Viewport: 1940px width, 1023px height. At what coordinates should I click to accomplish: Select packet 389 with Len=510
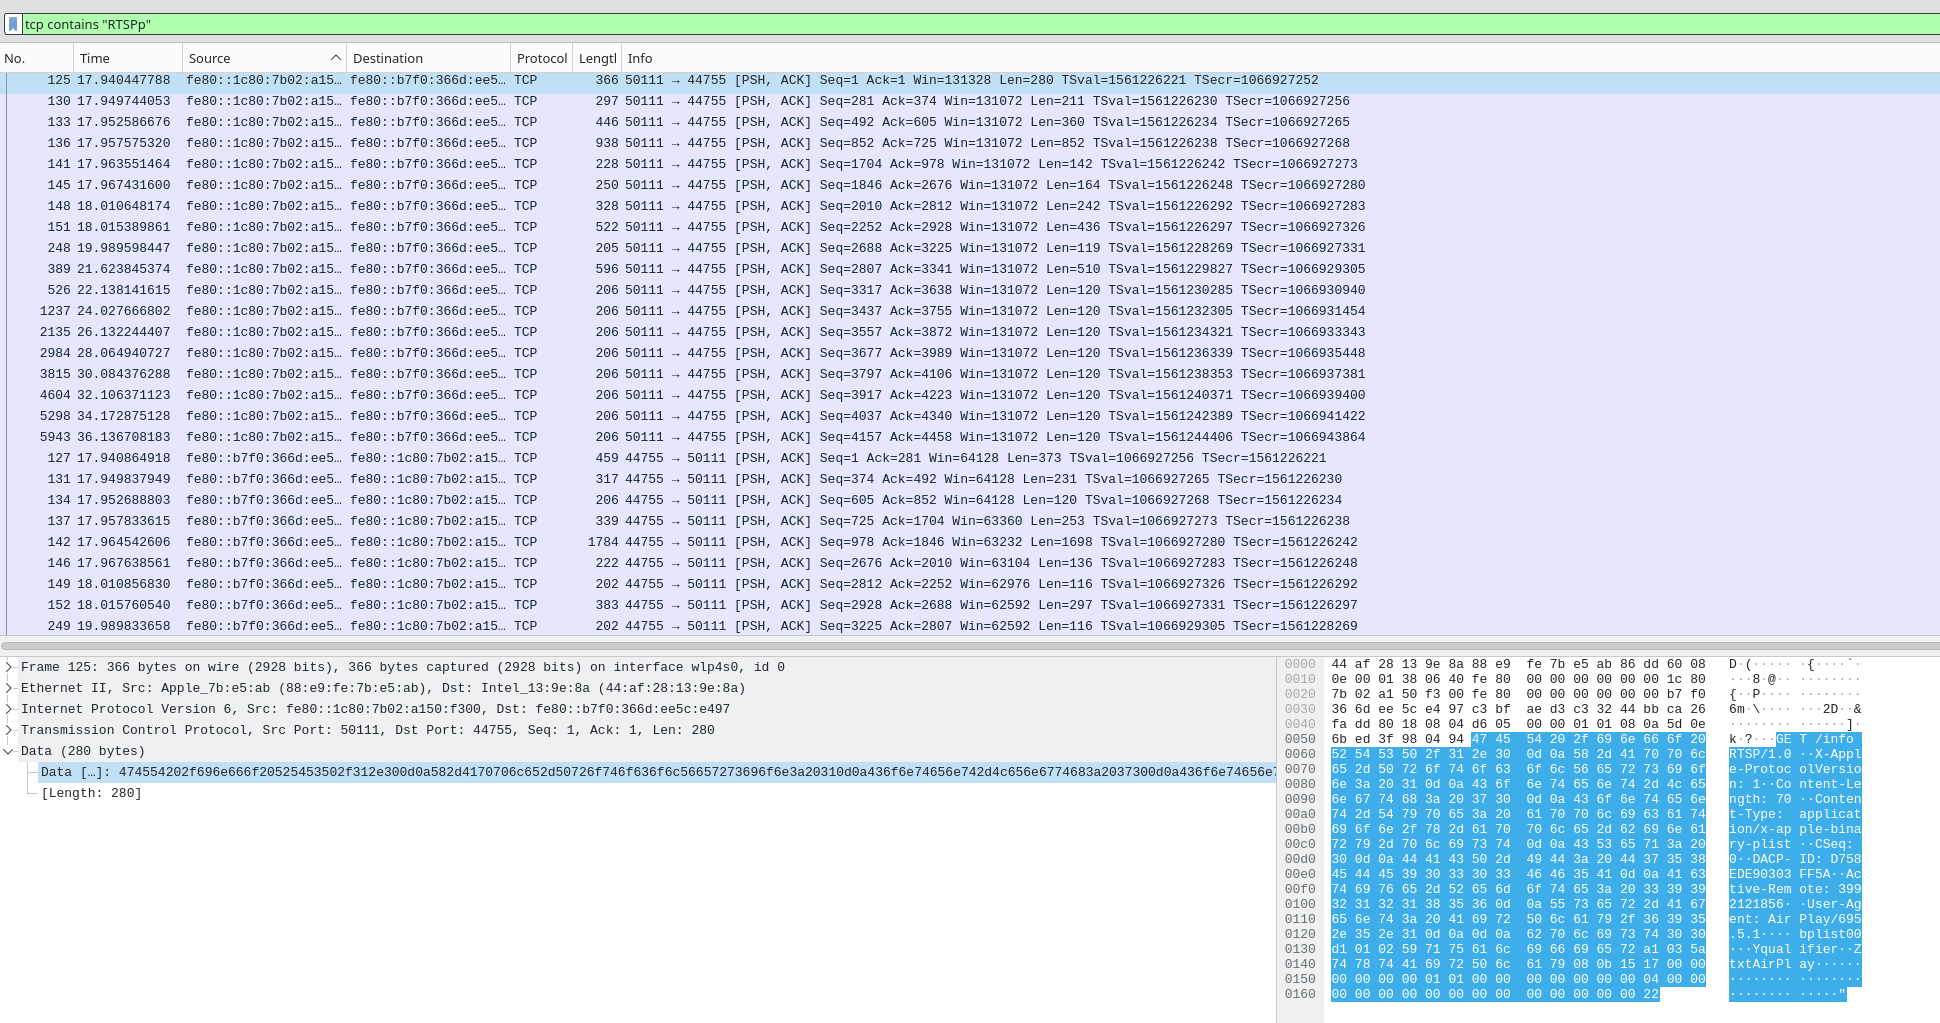(x=970, y=269)
